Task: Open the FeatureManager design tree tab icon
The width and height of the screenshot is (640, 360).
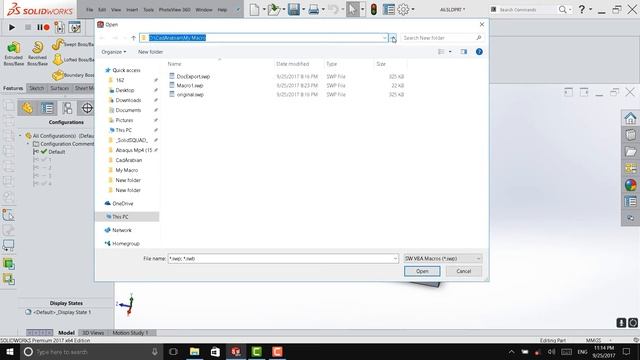Action: (27, 108)
